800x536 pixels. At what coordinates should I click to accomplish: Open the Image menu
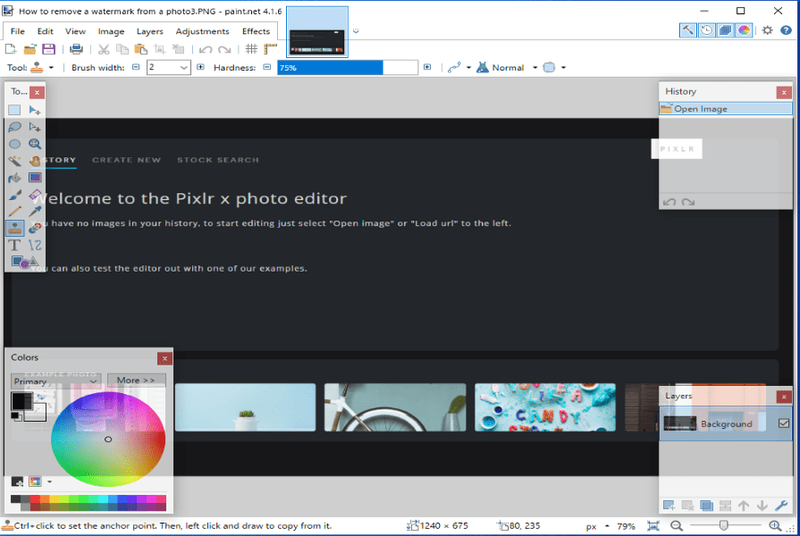111,31
